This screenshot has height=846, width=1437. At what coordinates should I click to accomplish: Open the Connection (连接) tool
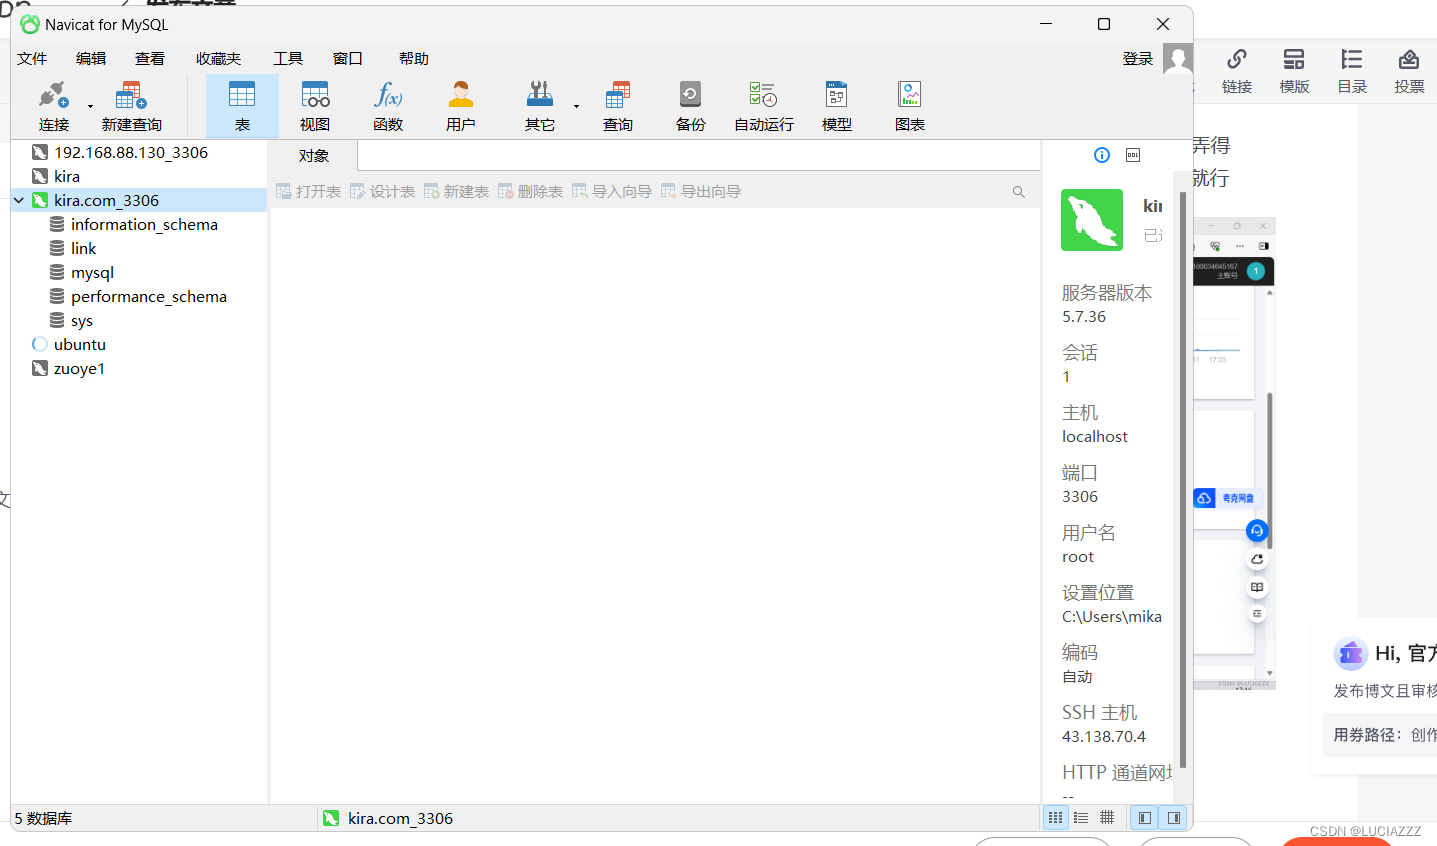click(x=54, y=106)
